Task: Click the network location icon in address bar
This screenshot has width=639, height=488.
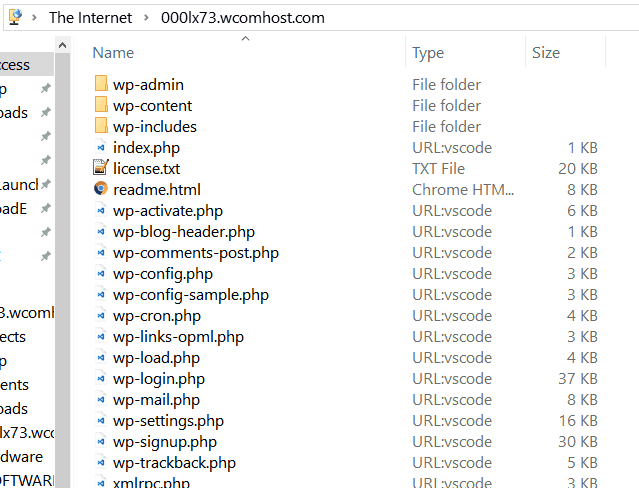Action: (x=15, y=17)
